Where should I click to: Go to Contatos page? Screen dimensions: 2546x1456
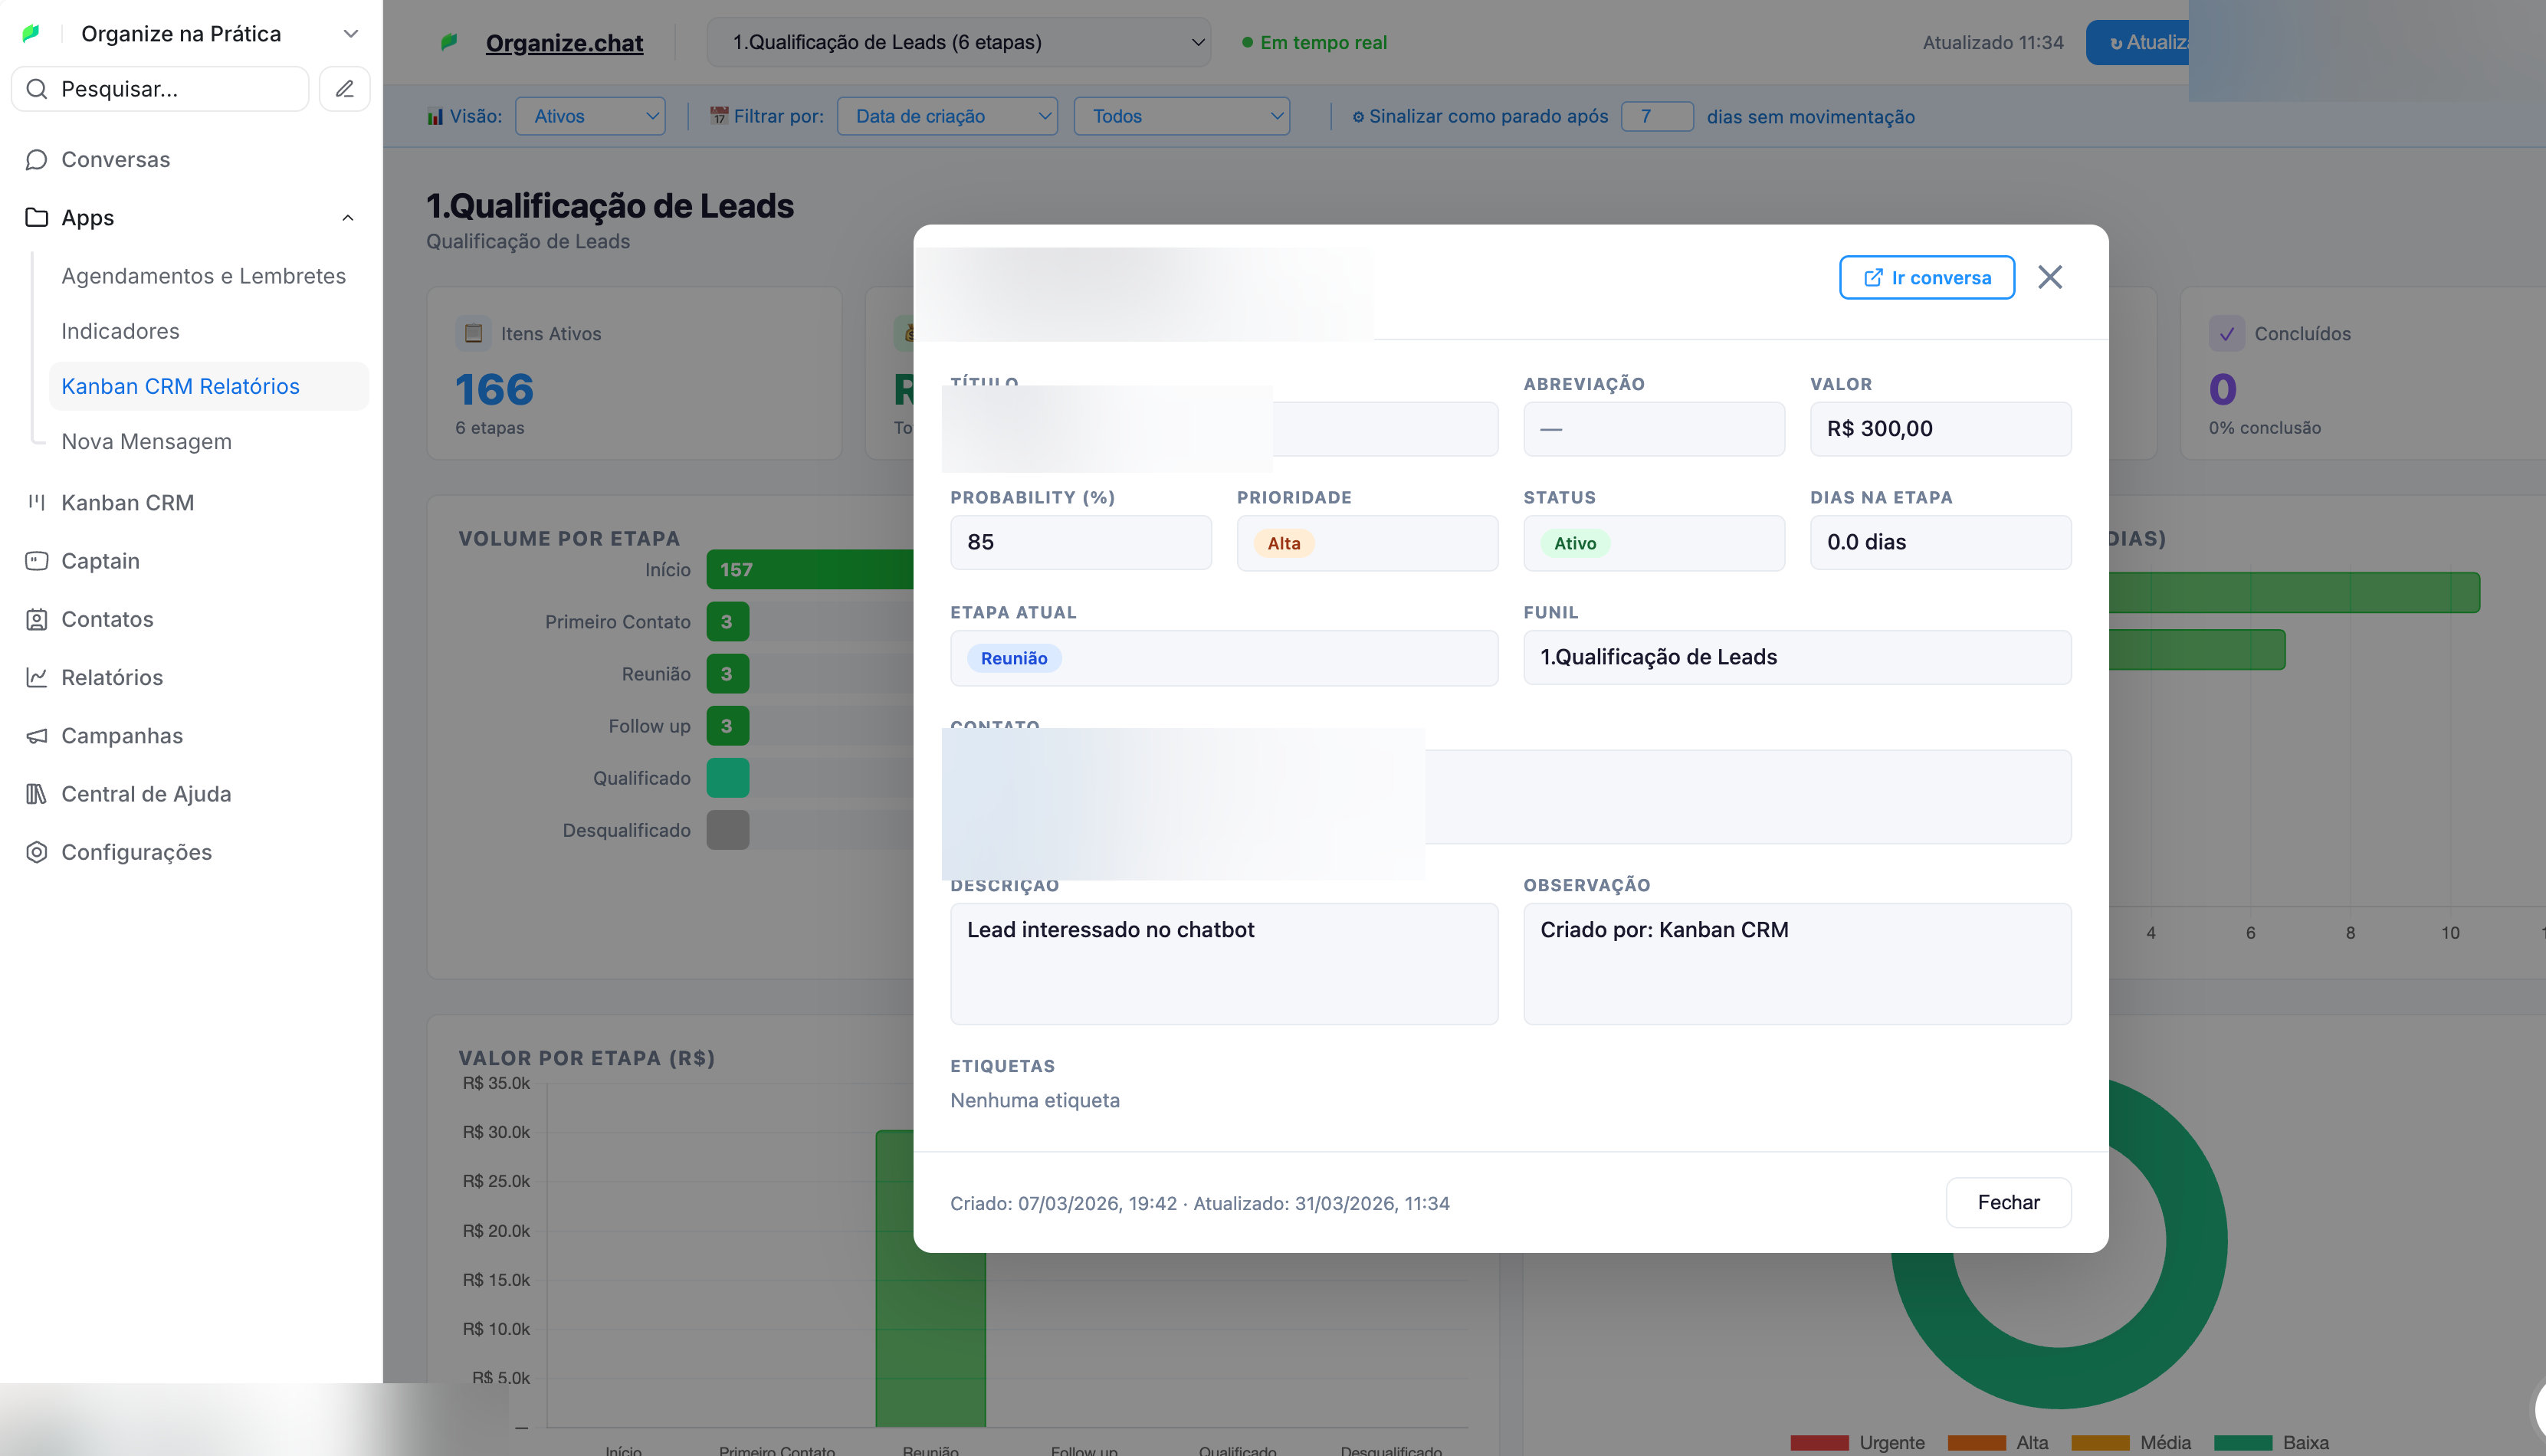coord(107,619)
